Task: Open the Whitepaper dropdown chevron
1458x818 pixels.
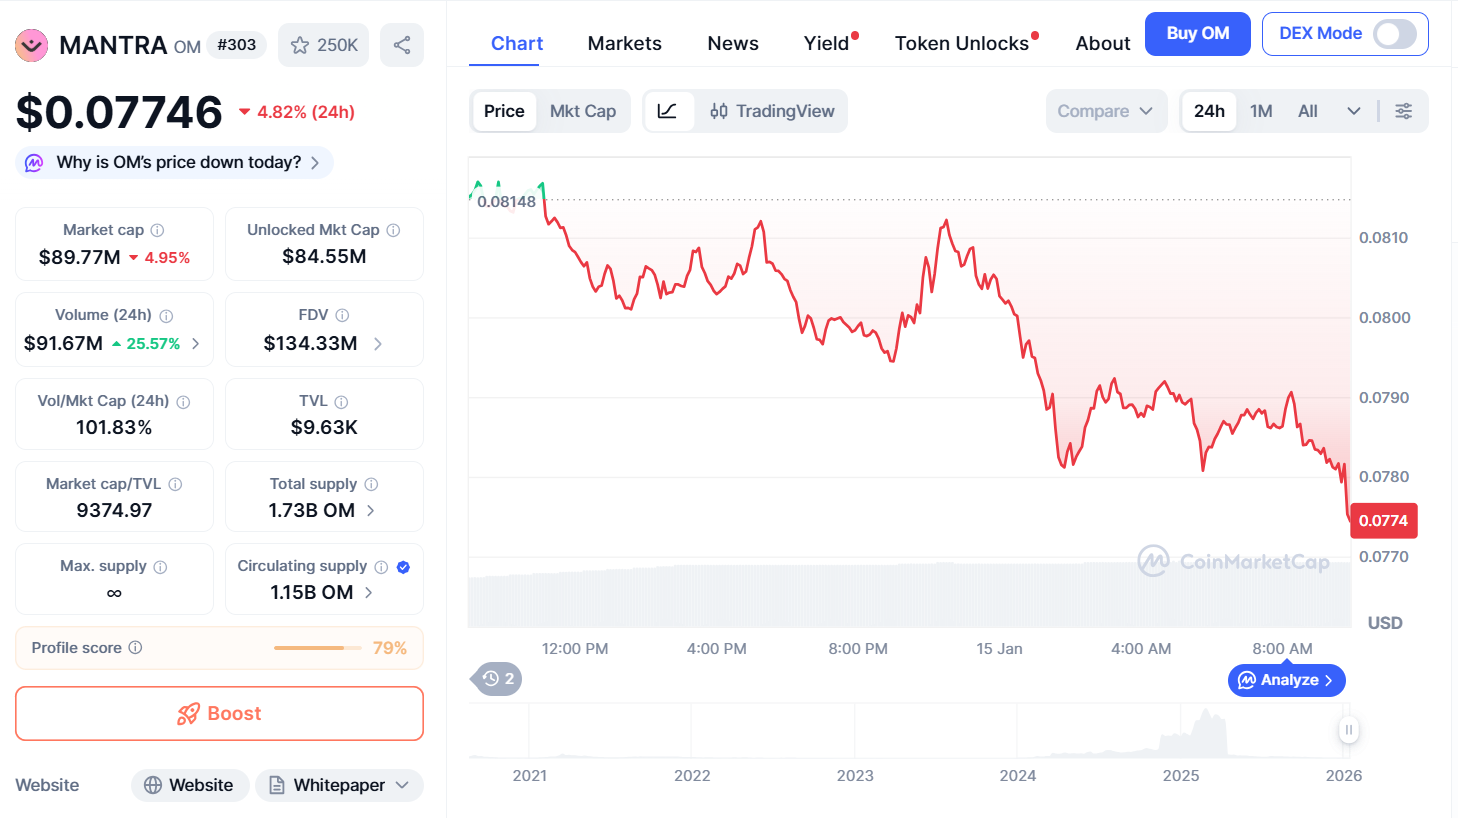Action: [400, 785]
